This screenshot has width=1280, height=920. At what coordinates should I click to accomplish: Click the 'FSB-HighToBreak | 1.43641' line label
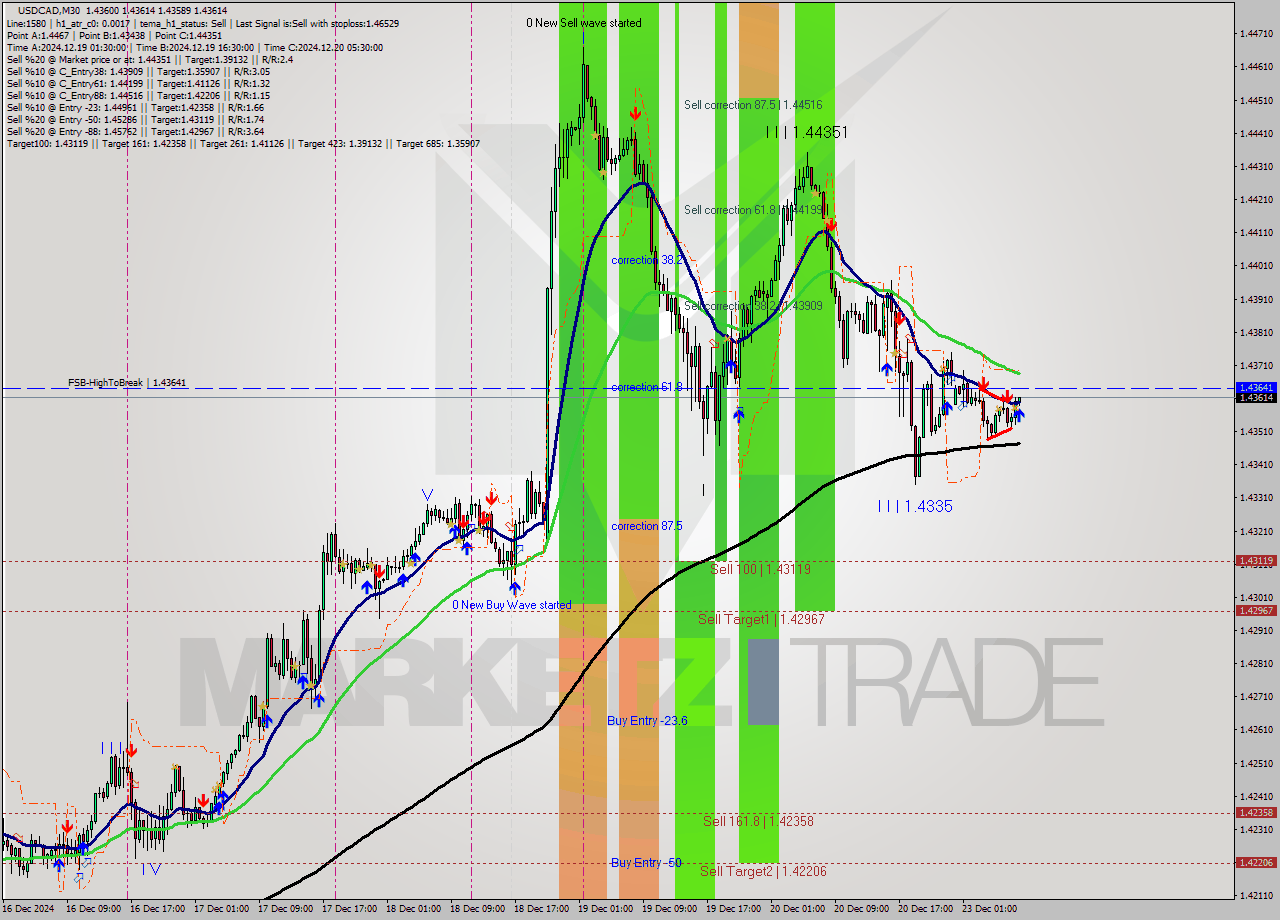[127, 382]
